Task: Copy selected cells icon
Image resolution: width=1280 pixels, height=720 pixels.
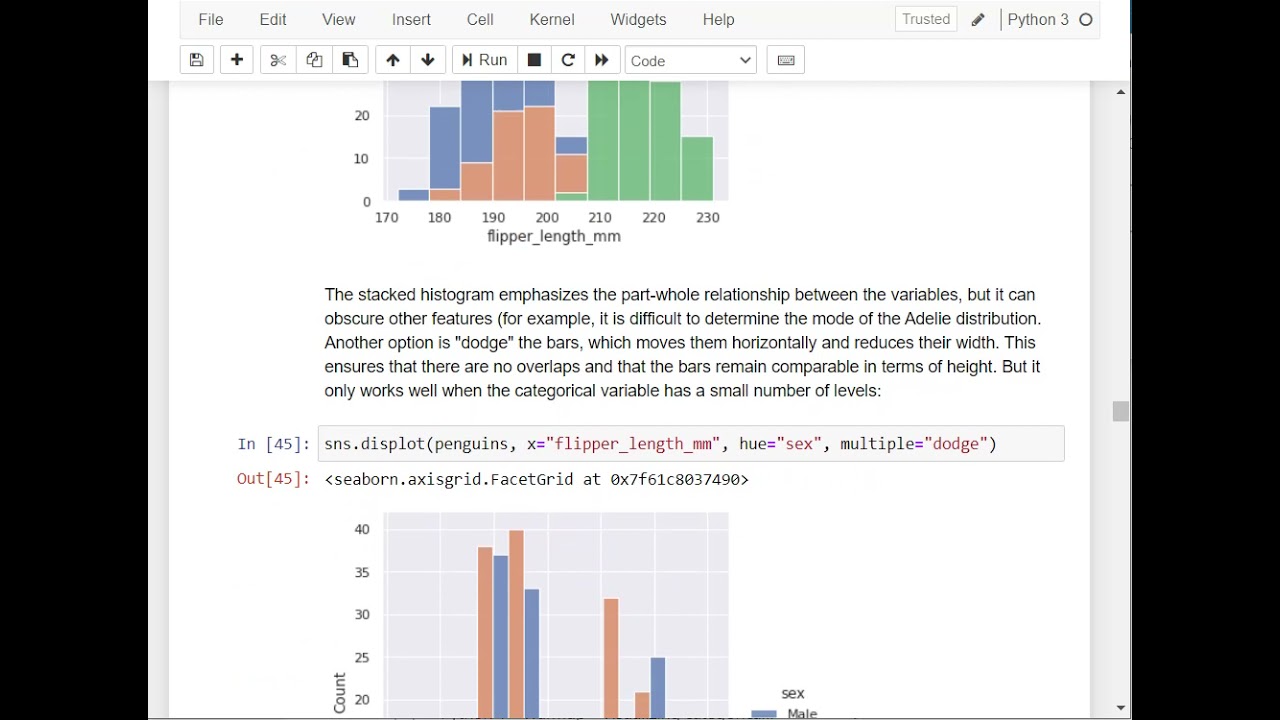Action: [314, 60]
